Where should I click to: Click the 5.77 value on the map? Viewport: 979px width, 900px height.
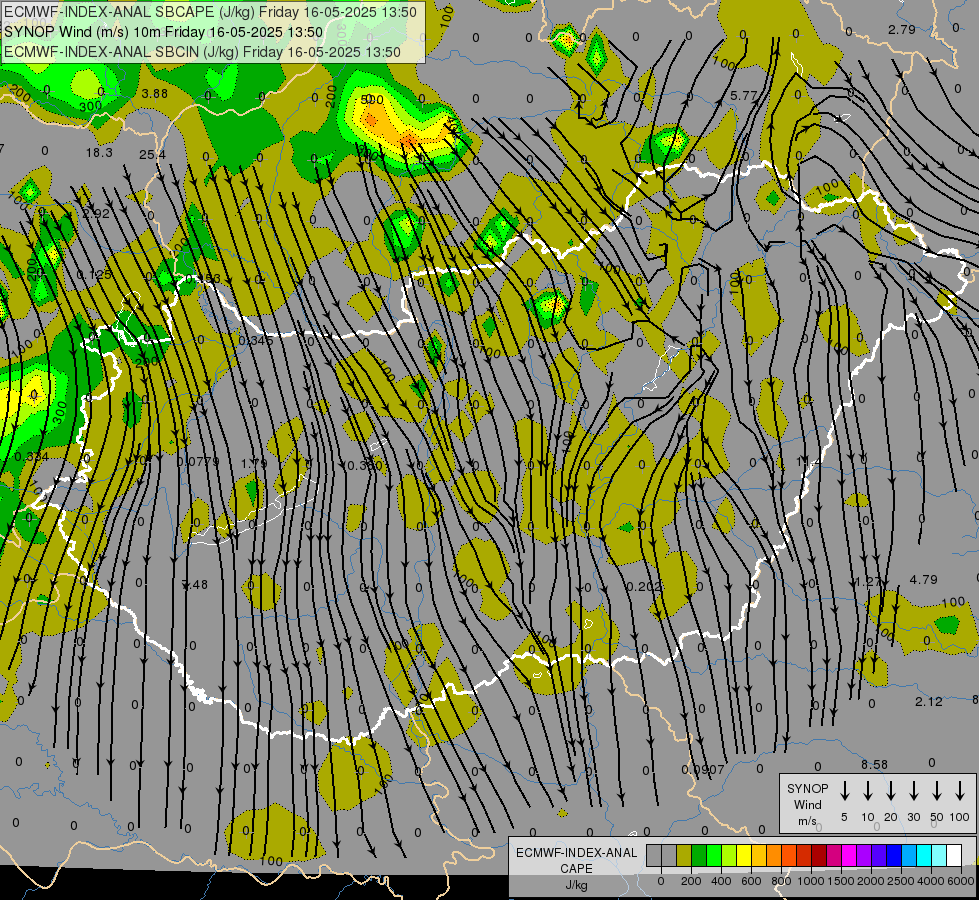click(743, 96)
